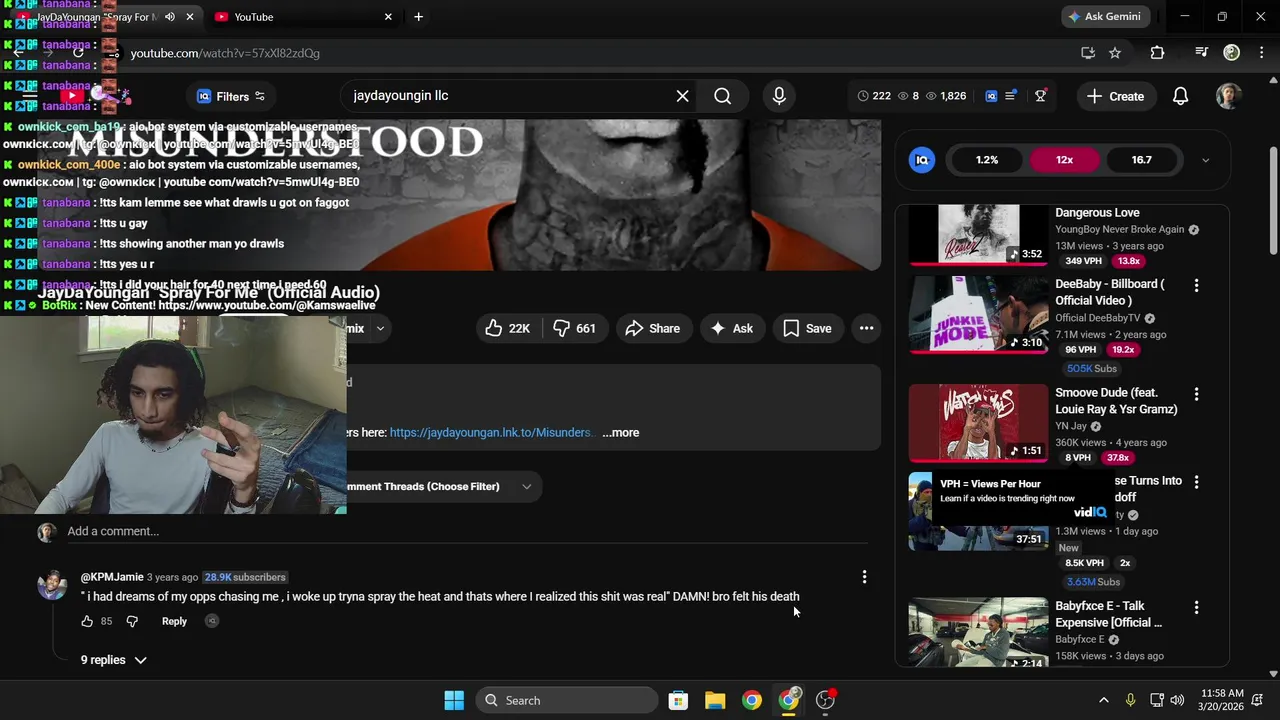Click the address bar URL

[225, 53]
